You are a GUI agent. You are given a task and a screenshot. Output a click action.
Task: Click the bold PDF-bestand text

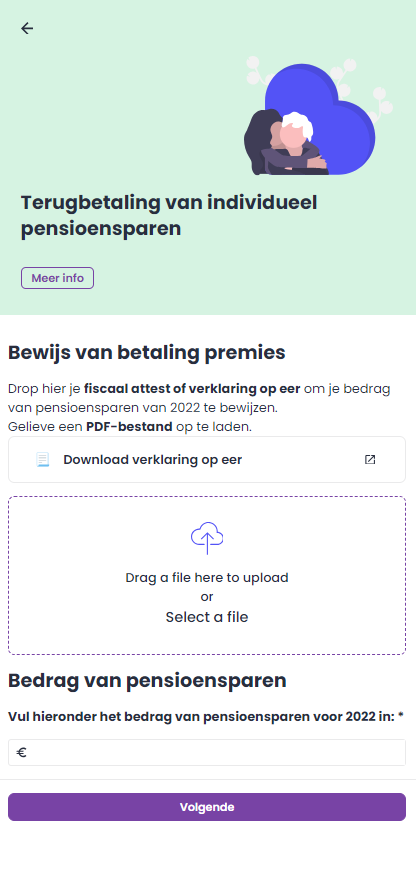click(129, 427)
